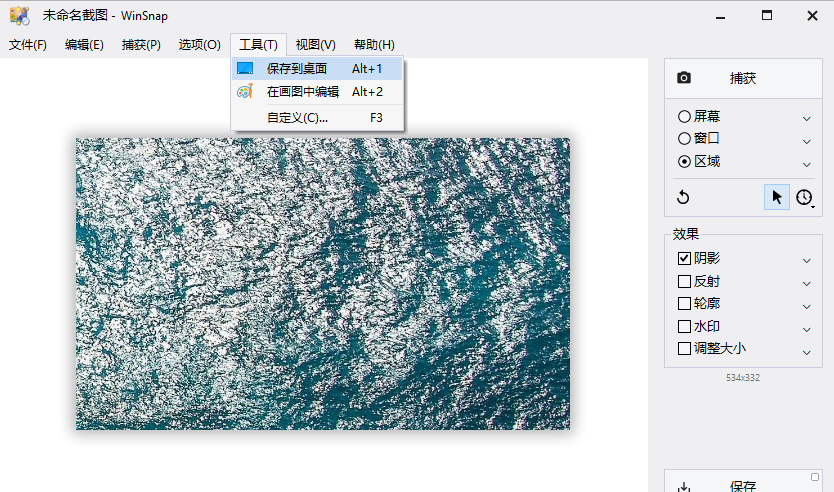Expand the 阴影 settings chevron
834x492 pixels.
point(806,261)
